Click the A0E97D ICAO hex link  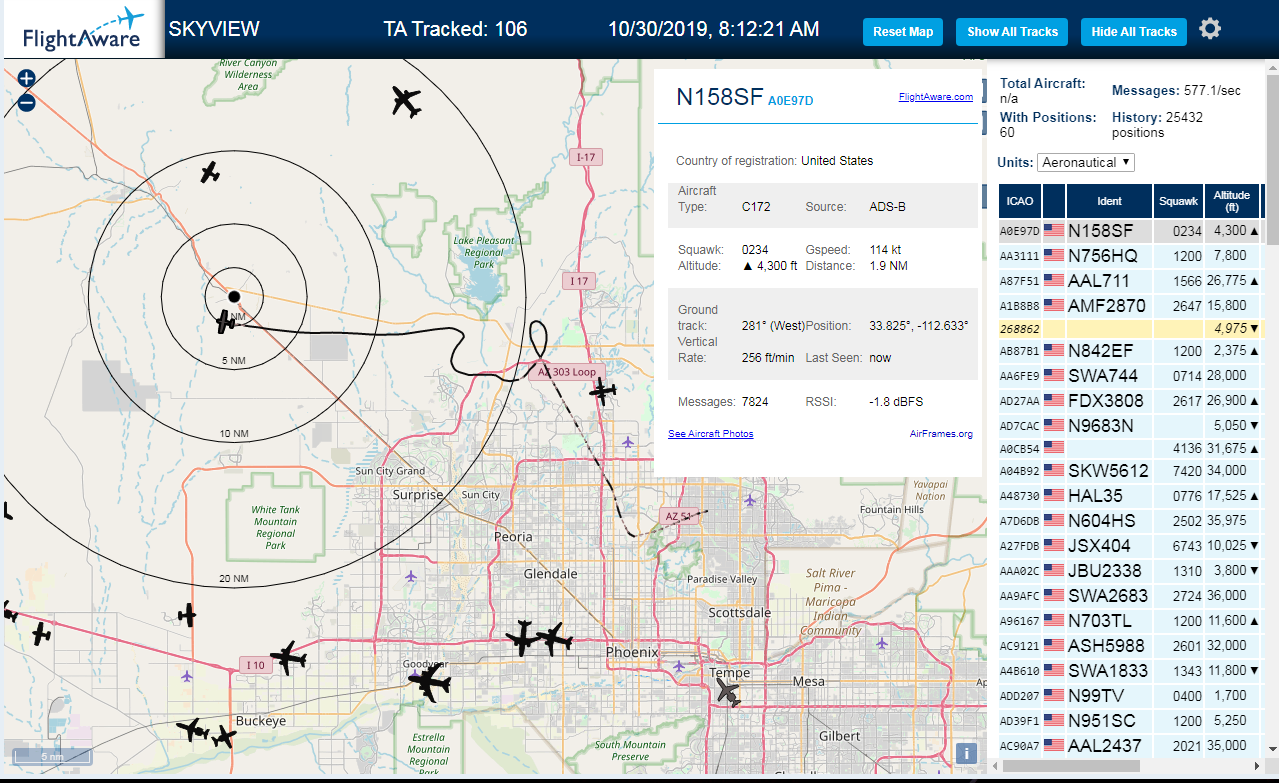(791, 101)
